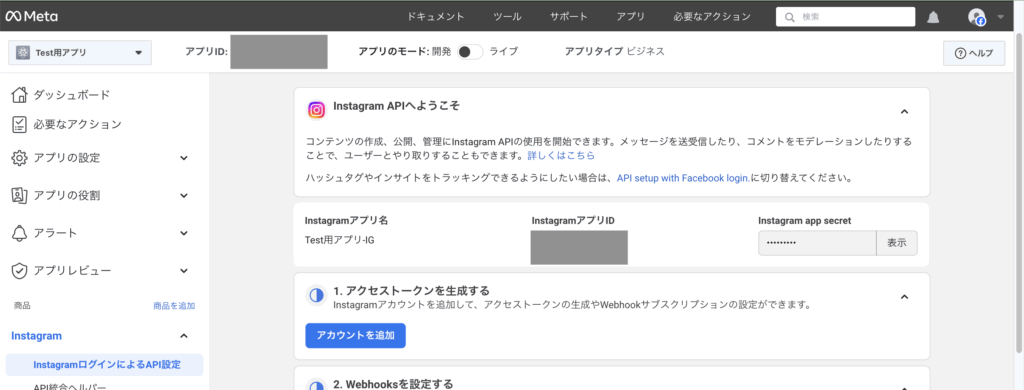Click the app settings gear icon
The width and height of the screenshot is (1024, 390).
point(20,157)
